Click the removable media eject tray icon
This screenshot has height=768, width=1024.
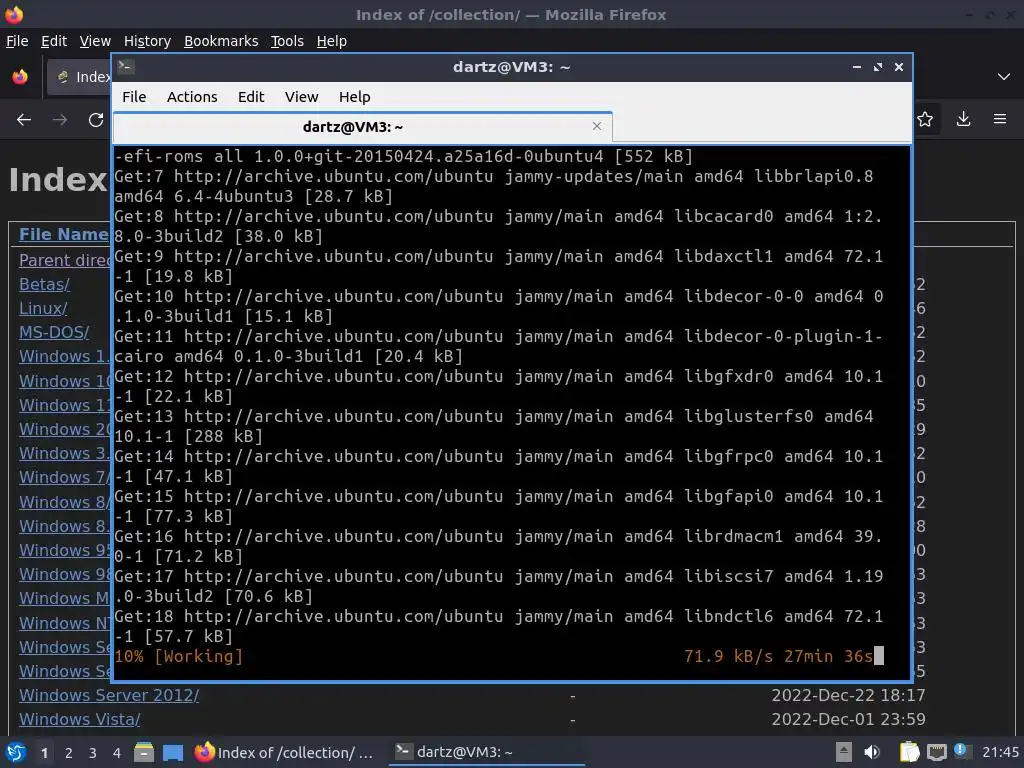tap(844, 752)
